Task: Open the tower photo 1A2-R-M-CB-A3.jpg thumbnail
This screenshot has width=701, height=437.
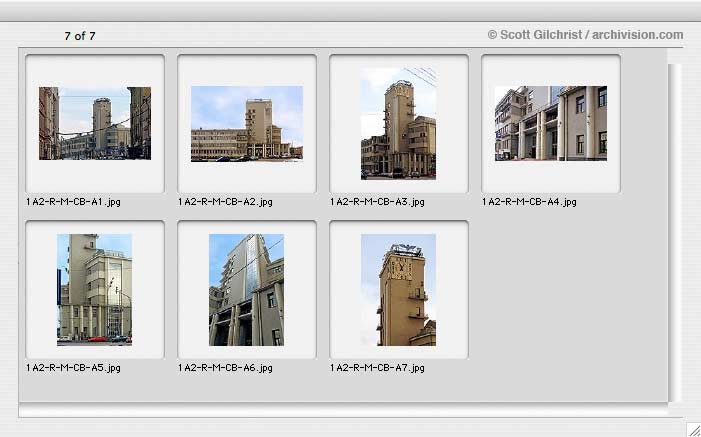Action: pyautogui.click(x=398, y=123)
